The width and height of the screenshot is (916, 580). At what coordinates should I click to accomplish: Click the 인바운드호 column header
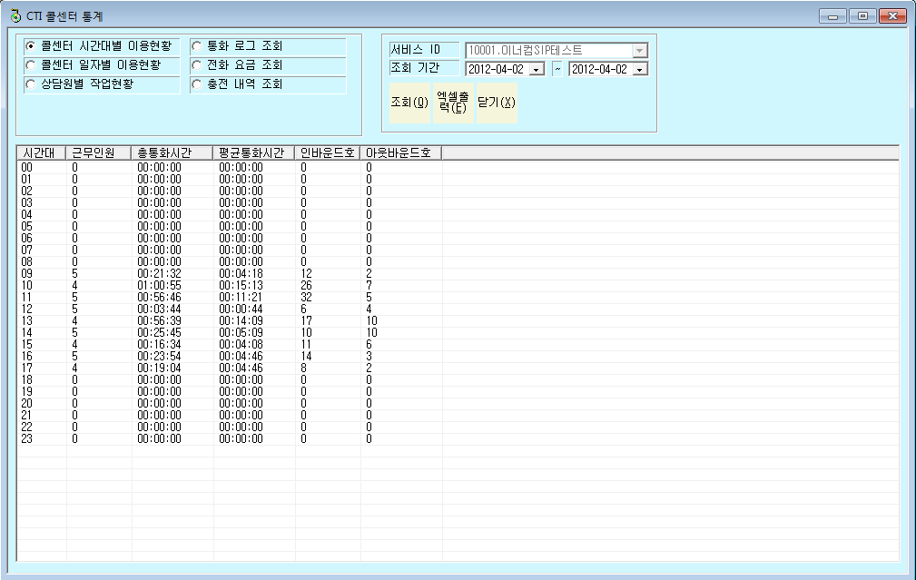(328, 153)
